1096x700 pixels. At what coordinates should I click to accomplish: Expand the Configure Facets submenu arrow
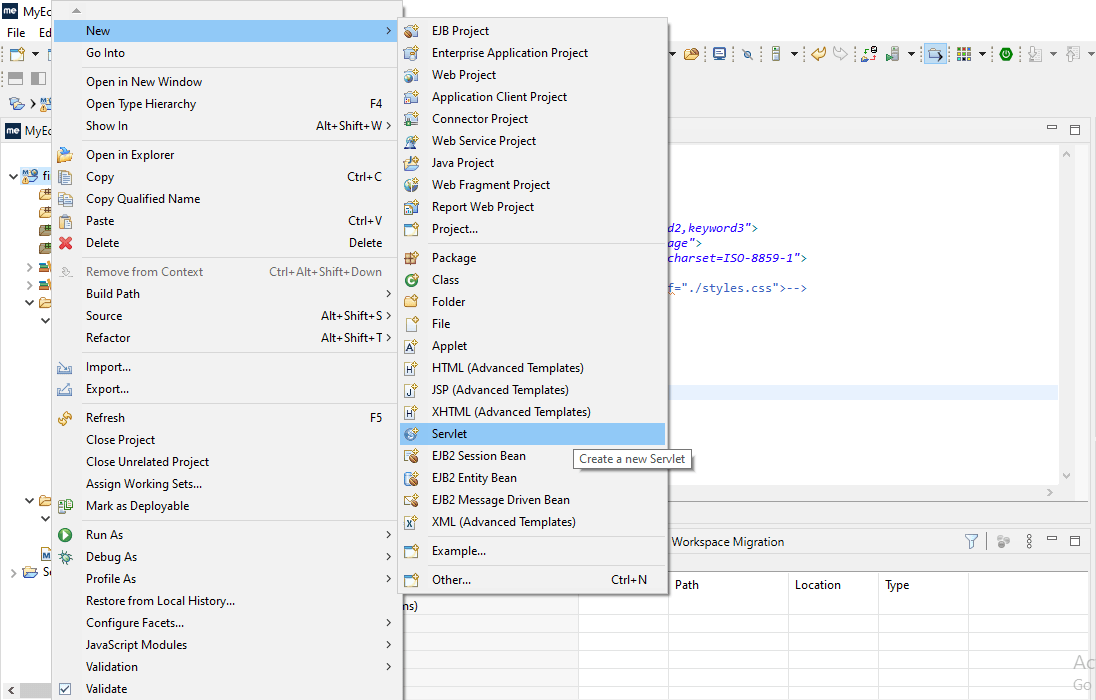coord(389,623)
